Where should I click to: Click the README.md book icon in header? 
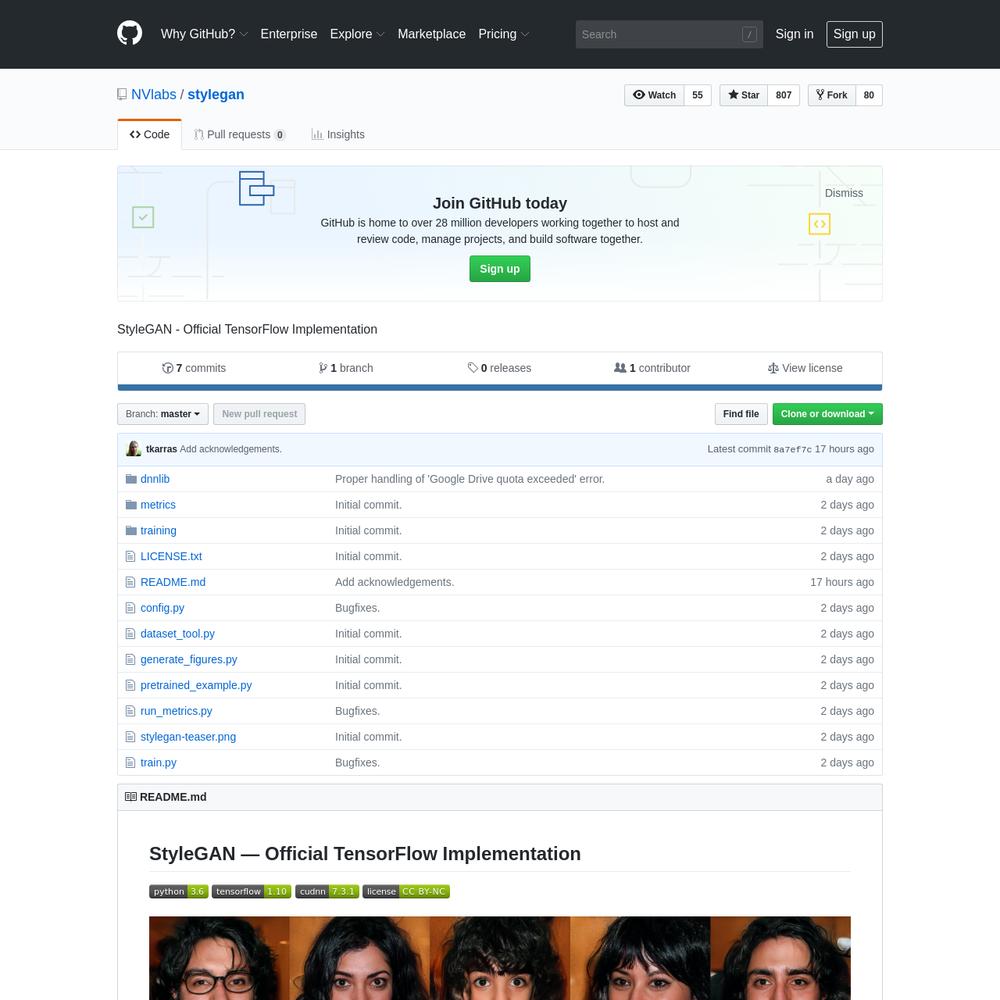(x=131, y=797)
